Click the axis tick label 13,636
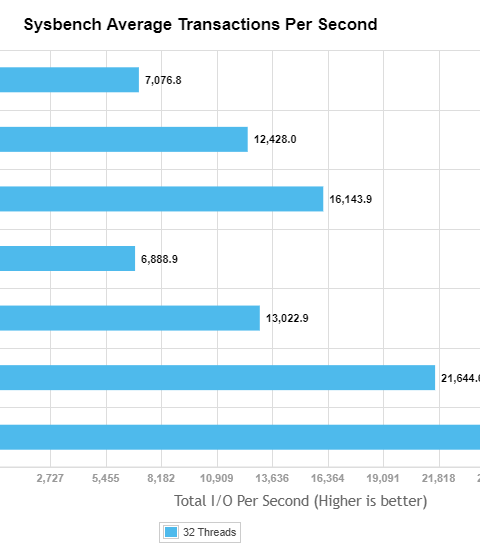This screenshot has width=480, height=557. click(x=272, y=478)
